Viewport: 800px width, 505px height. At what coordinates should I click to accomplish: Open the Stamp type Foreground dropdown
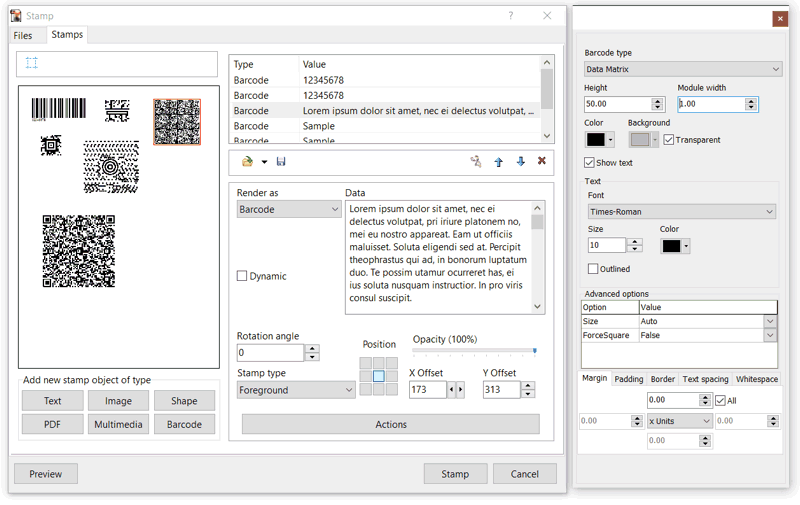(296, 390)
